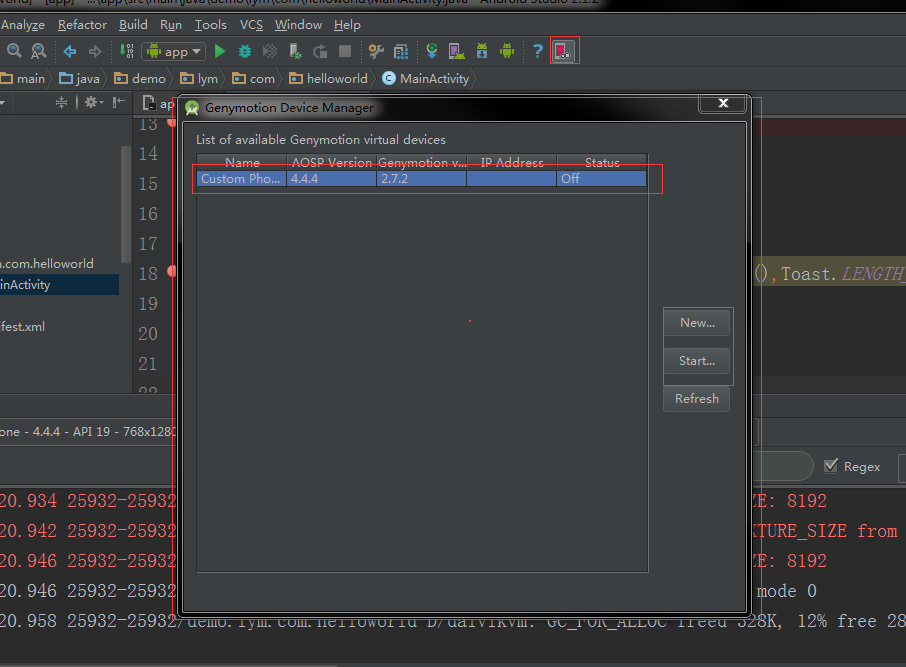Click the collapse all icon in project panel
The height and width of the screenshot is (667, 906).
pos(61,103)
